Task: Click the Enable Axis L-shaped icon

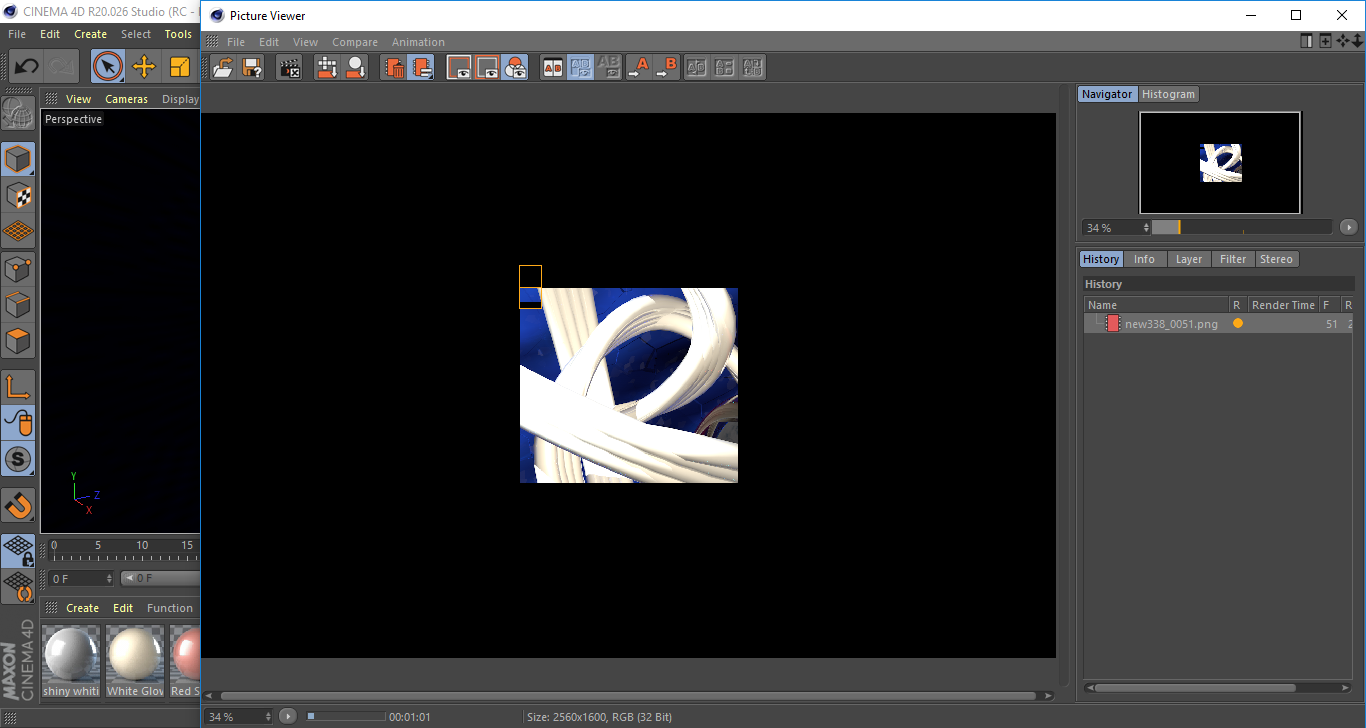Action: (x=18, y=387)
